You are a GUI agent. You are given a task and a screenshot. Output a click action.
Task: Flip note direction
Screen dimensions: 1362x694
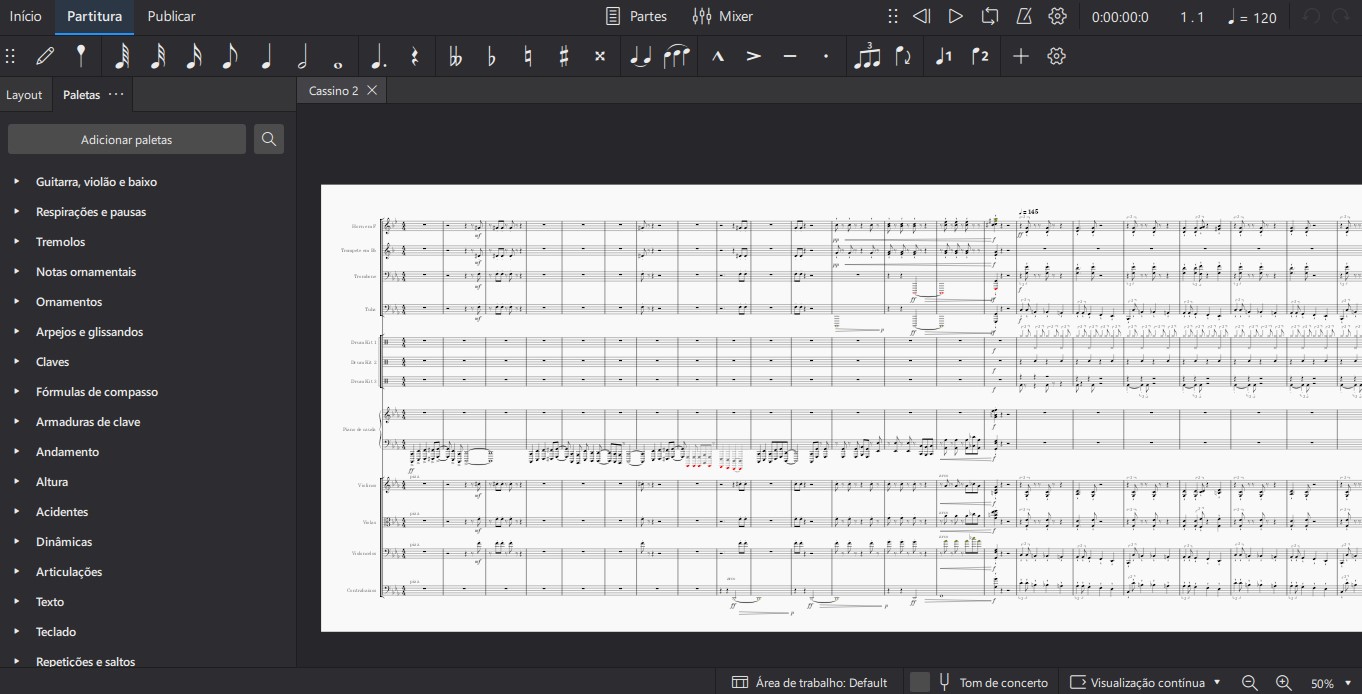click(x=903, y=56)
